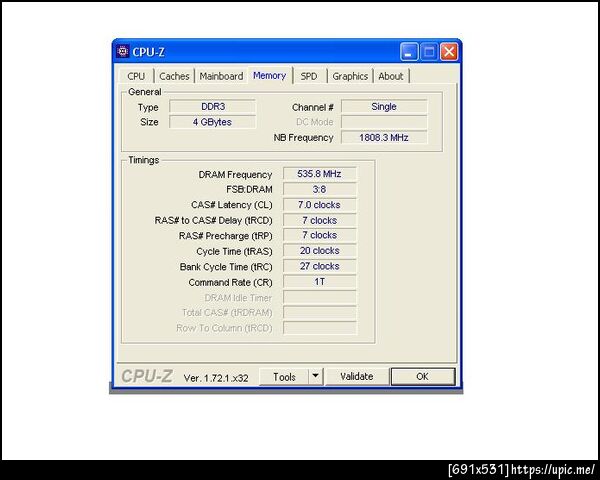Click the empty DRAM Idle Timer field

pos(320,297)
